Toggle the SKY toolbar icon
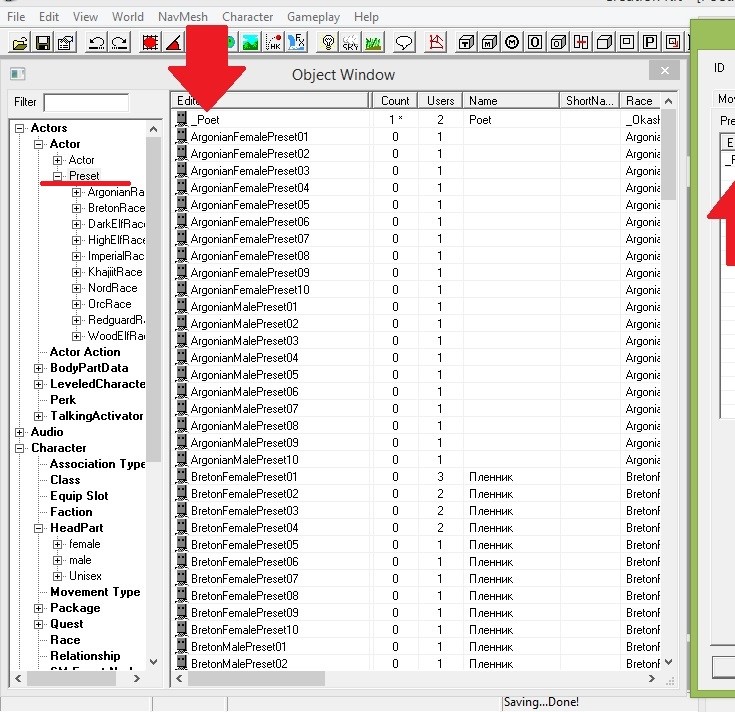 click(350, 43)
